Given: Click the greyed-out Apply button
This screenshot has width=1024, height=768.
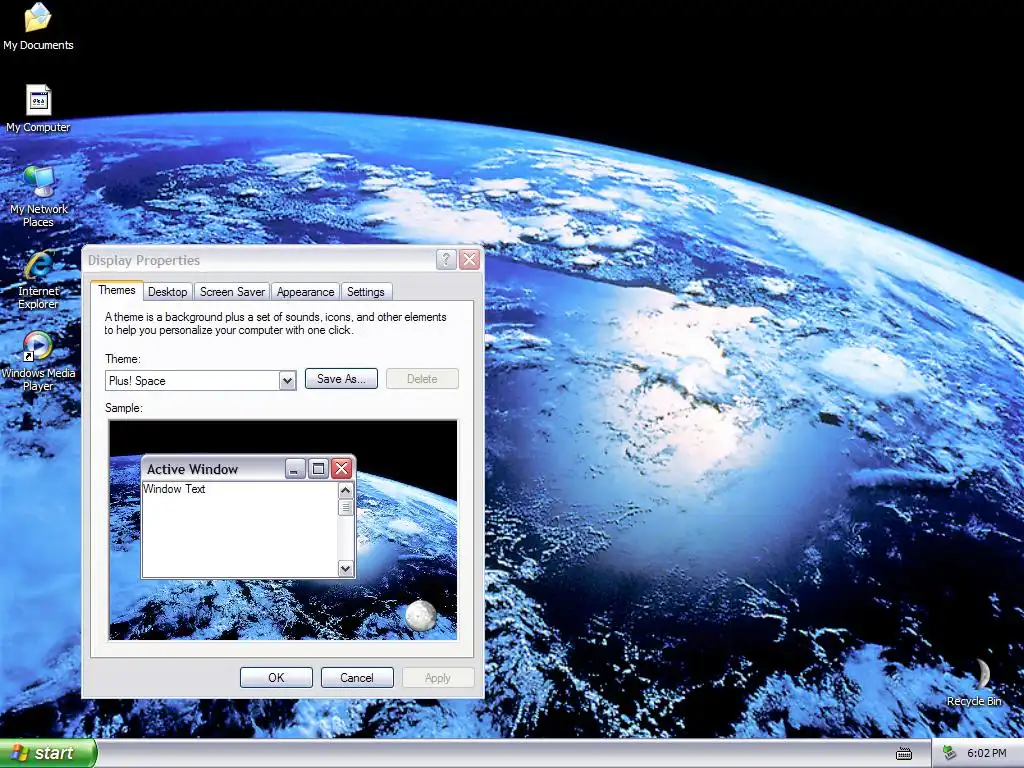Looking at the screenshot, I should (438, 677).
